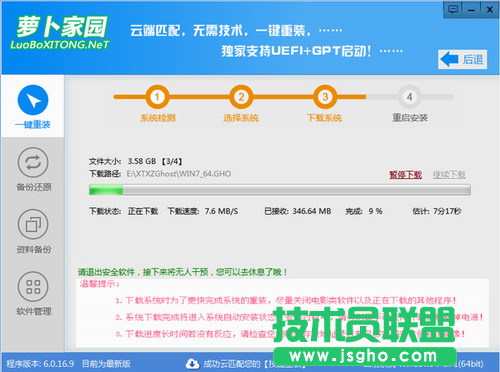This screenshot has height=372, width=500.
Task: Click the file size 3.58 GB text
Action: coord(142,161)
